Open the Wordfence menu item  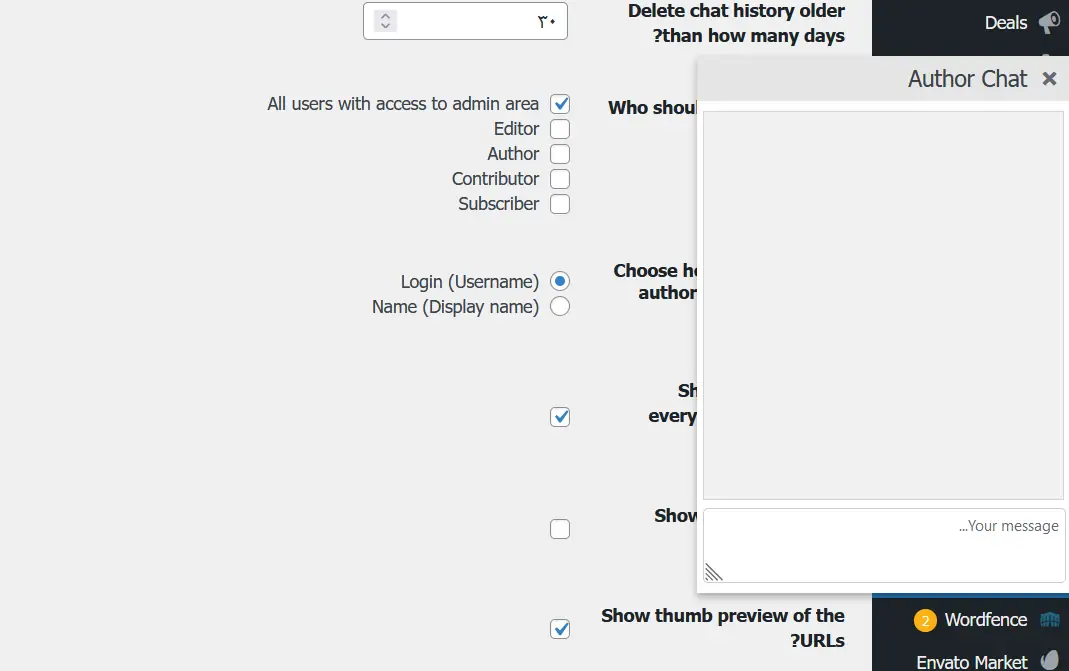pyautogui.click(x=985, y=620)
